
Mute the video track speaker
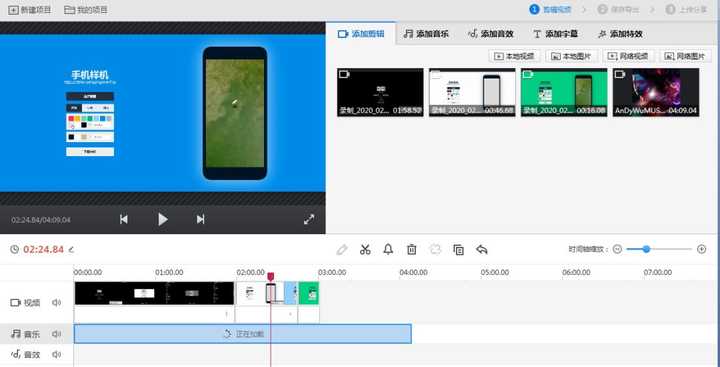click(56, 303)
